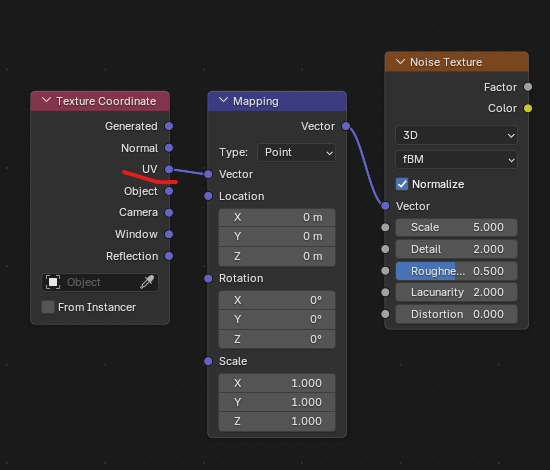550x470 pixels.
Task: Click the Distortion 0.000 field
Action: pyautogui.click(x=456, y=314)
